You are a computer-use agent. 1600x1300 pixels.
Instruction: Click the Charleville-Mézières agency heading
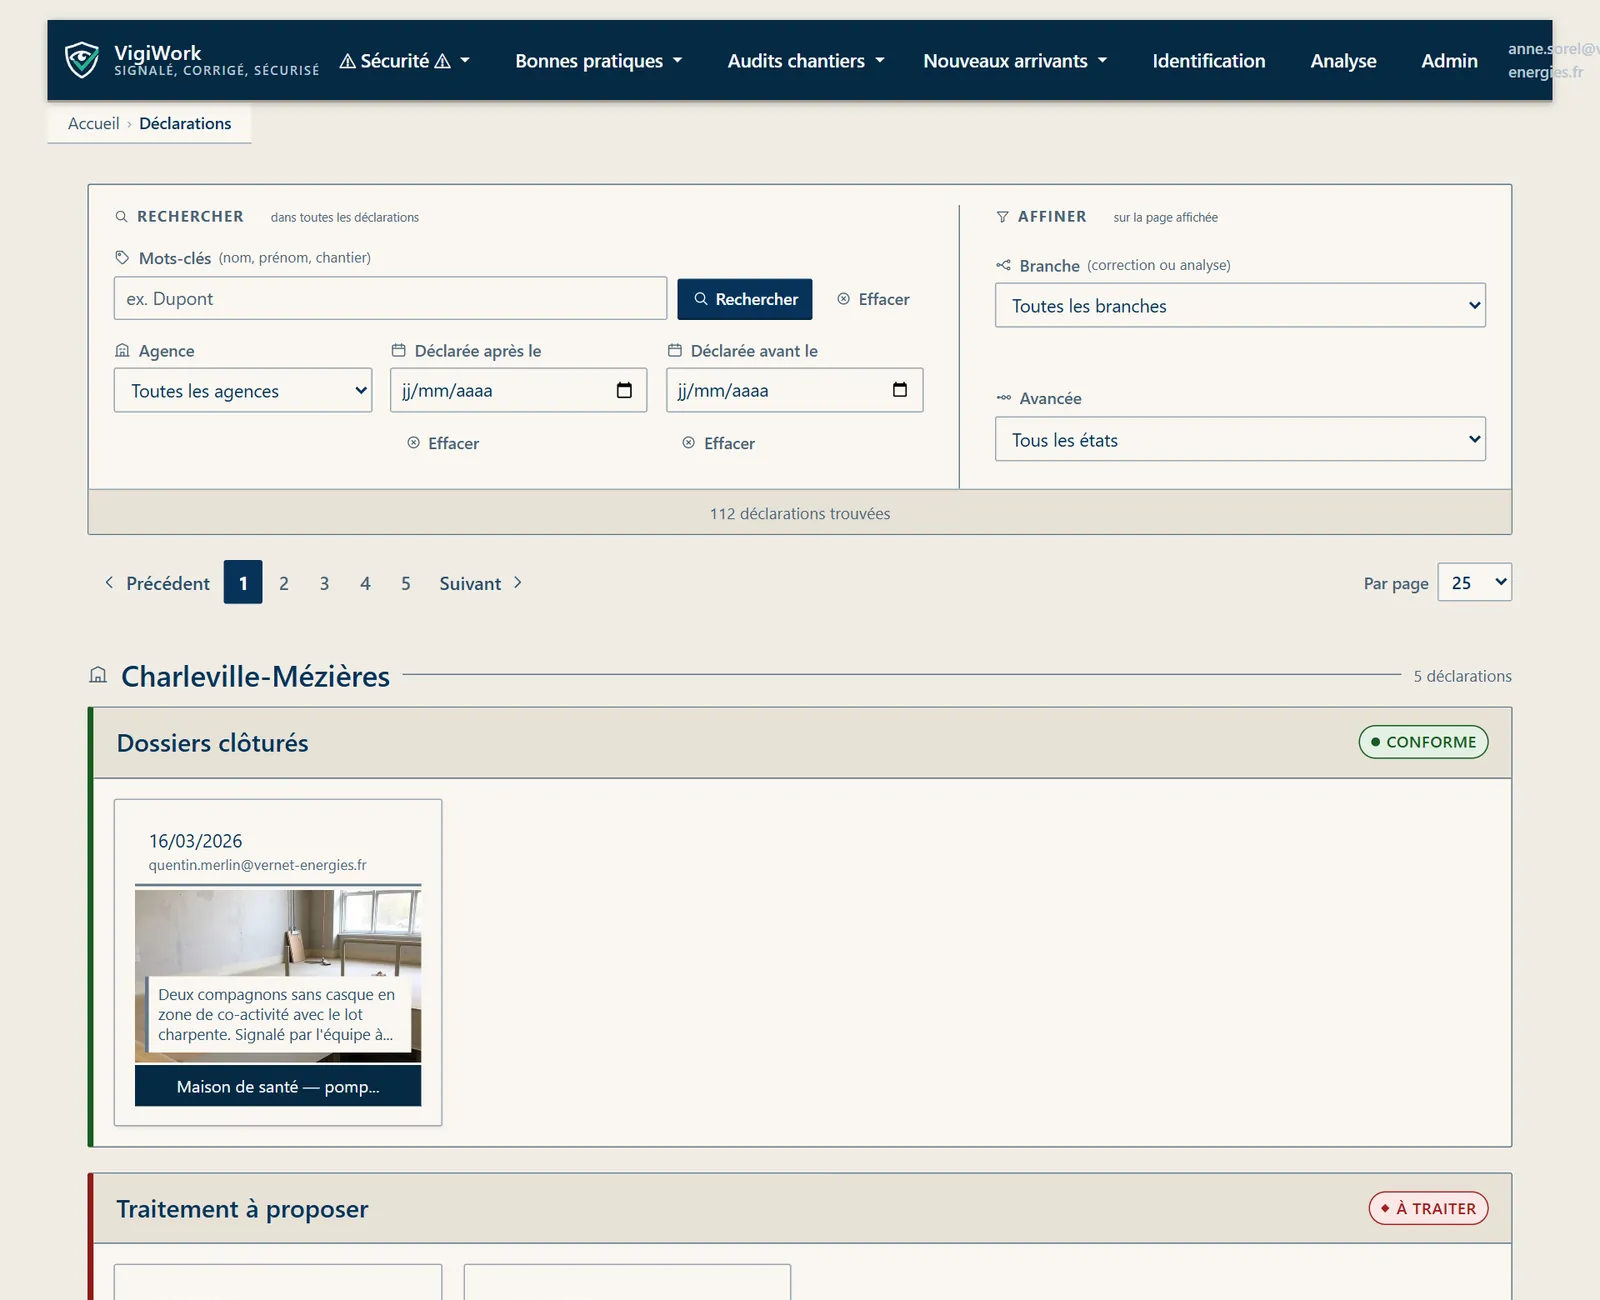[x=255, y=676]
